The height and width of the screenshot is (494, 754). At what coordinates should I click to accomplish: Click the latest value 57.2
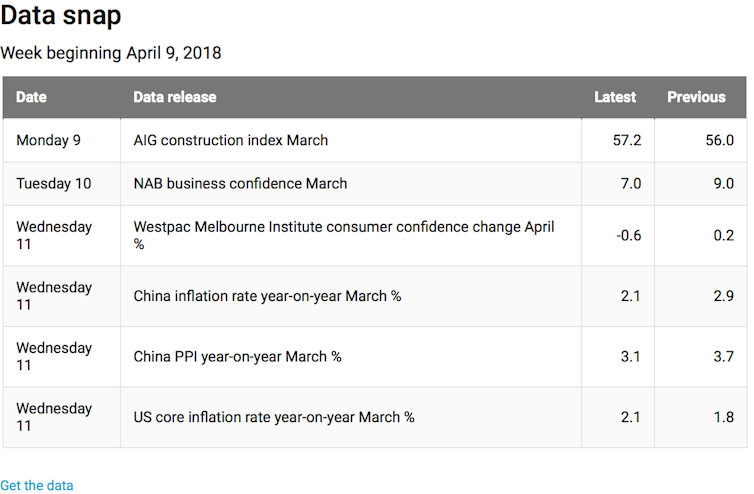tap(626, 141)
